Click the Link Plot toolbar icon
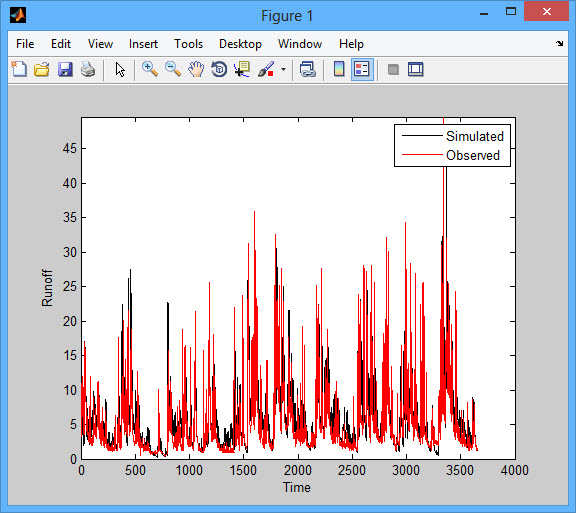 click(x=307, y=69)
